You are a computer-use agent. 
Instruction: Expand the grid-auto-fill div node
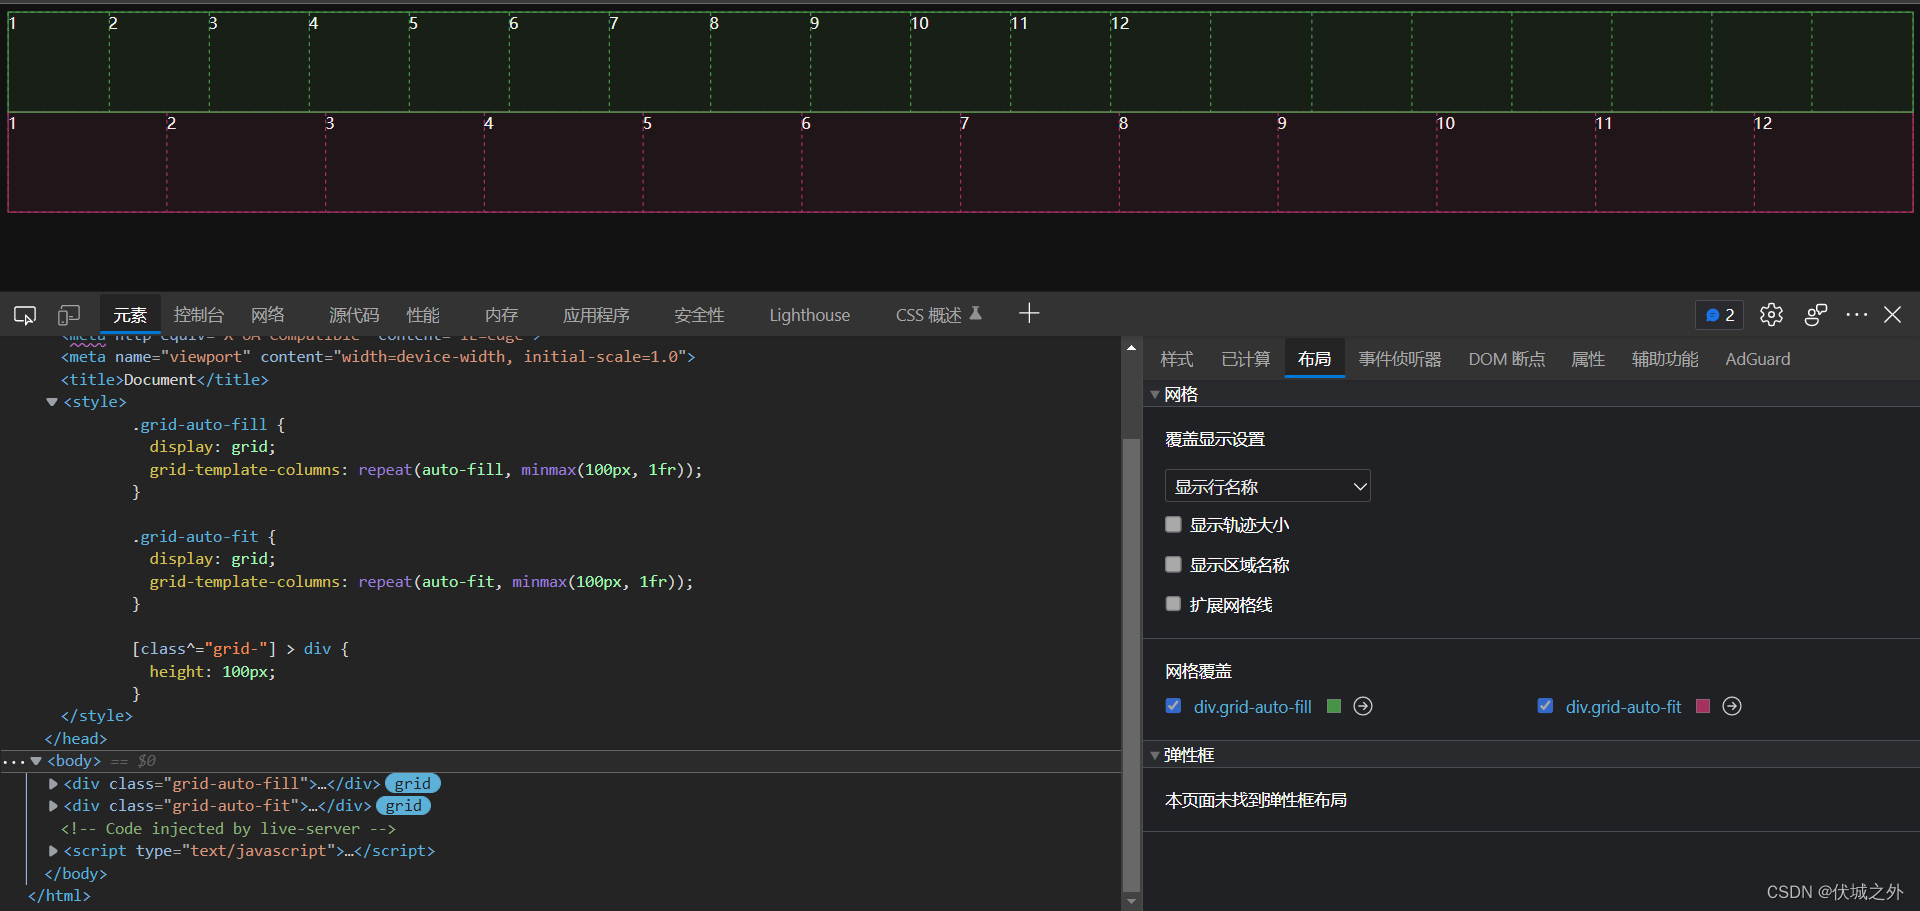point(53,784)
